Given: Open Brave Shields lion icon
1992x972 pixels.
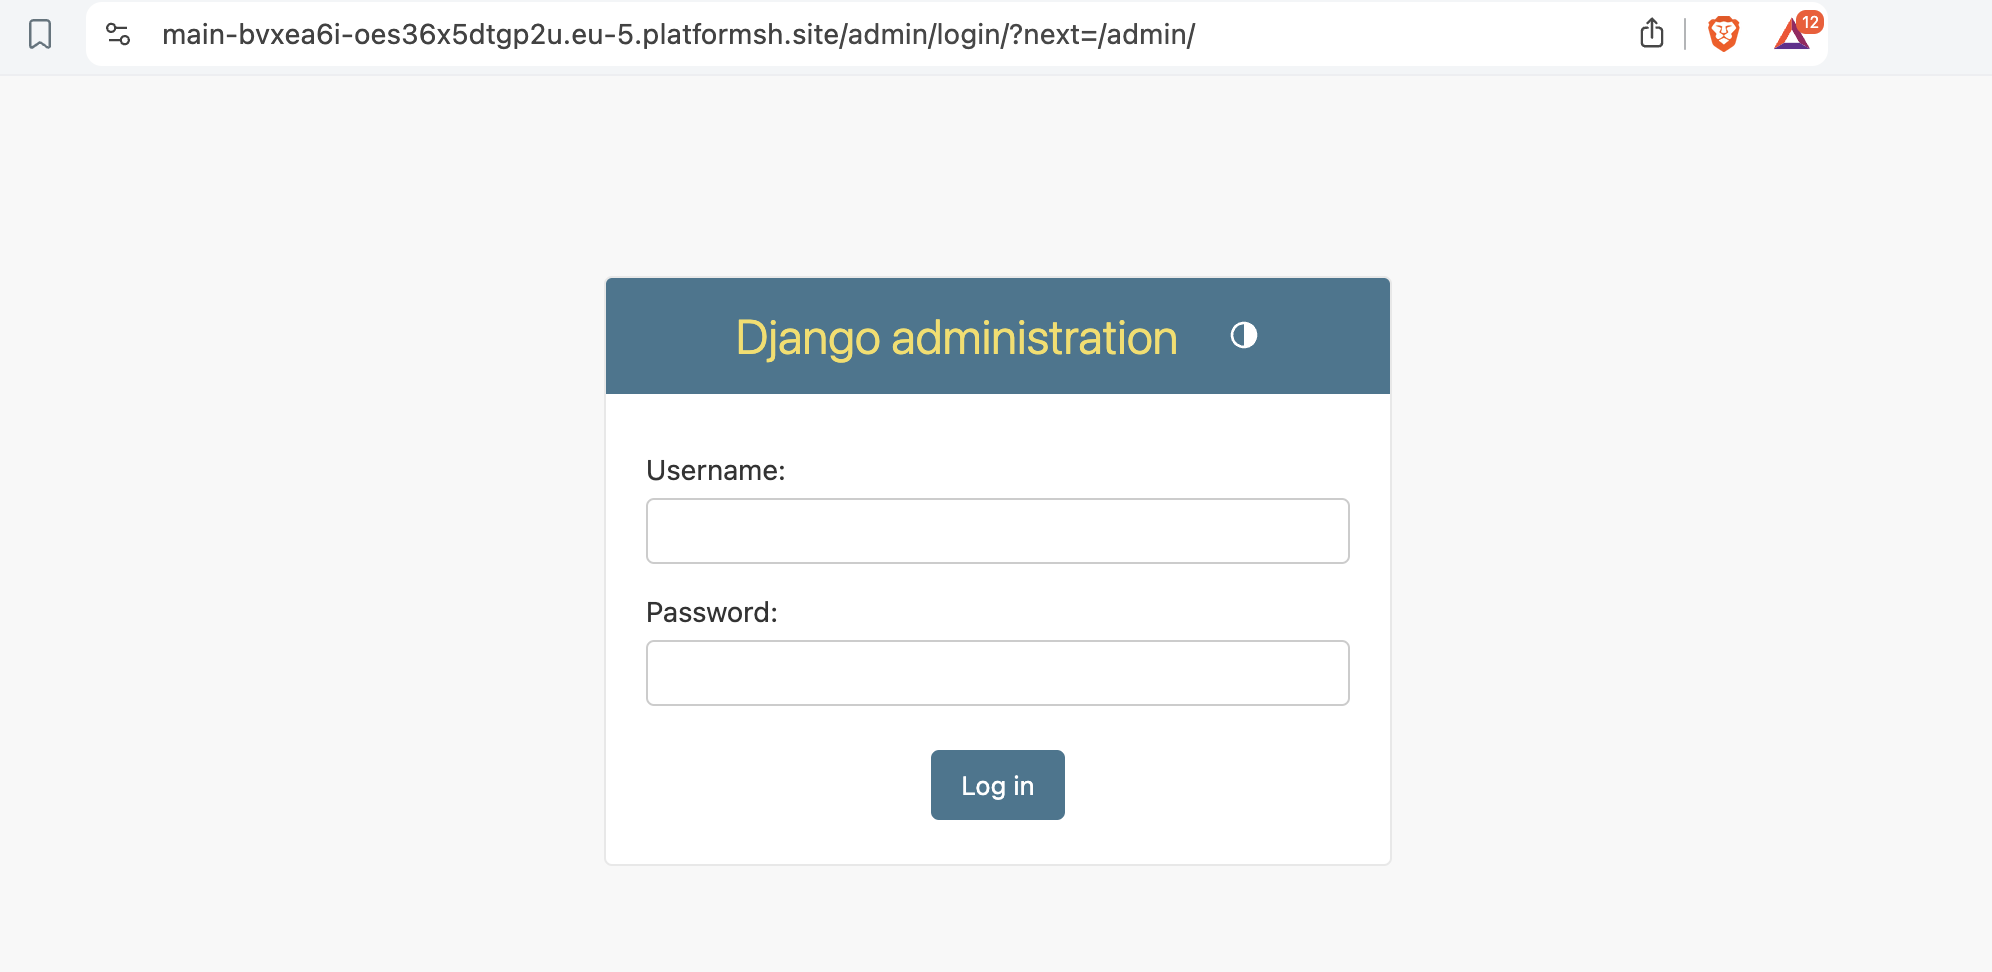Looking at the screenshot, I should click(1724, 34).
